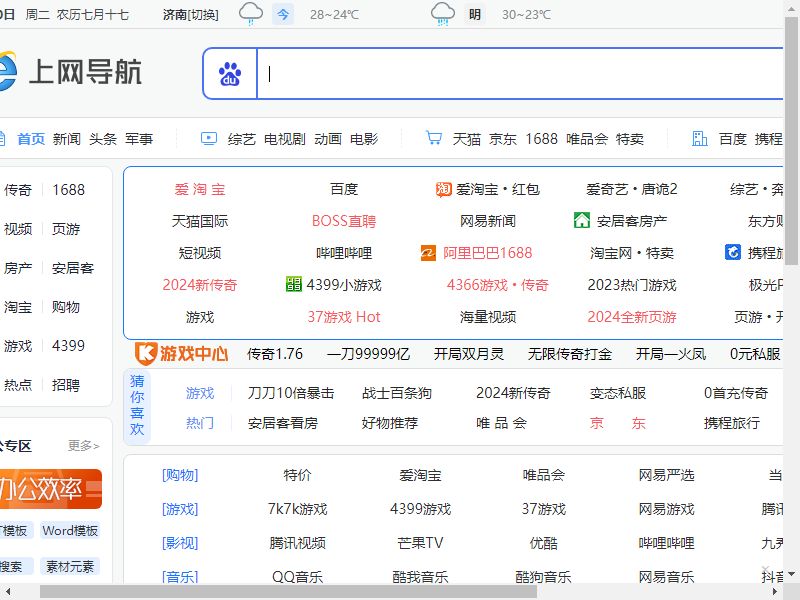
Task: Open the 携程旅行 link
Action: (x=732, y=423)
